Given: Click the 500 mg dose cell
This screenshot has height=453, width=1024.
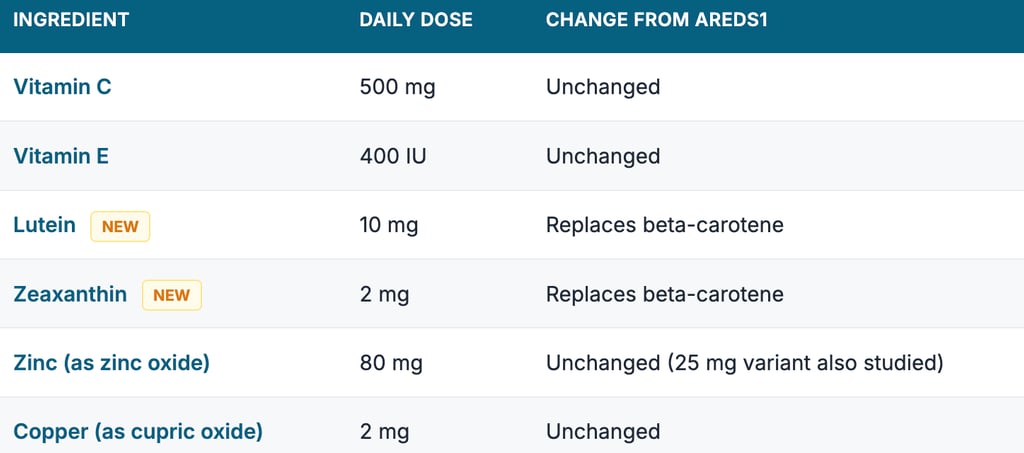Looking at the screenshot, I should (x=397, y=87).
